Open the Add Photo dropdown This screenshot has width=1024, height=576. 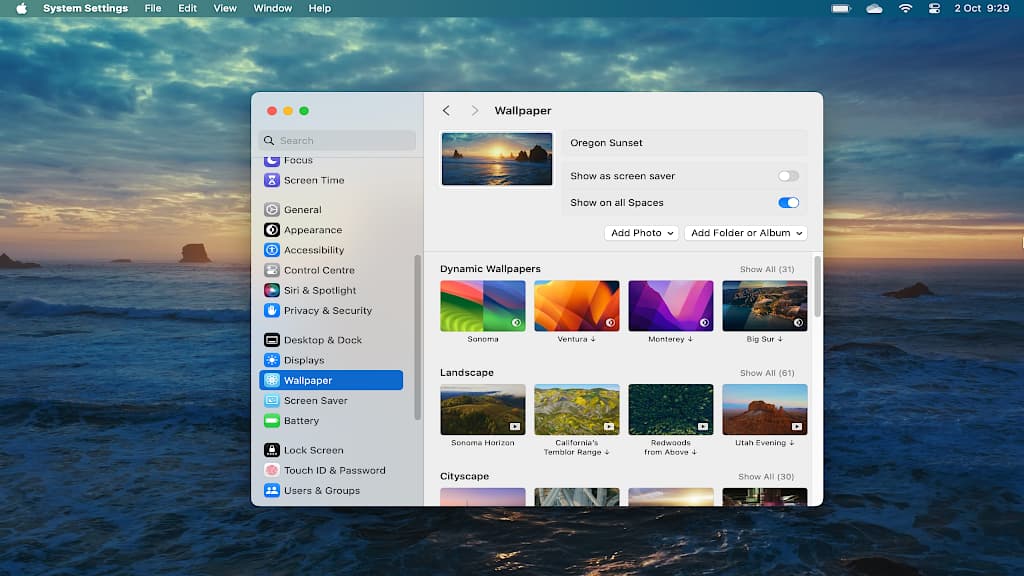[x=641, y=232]
